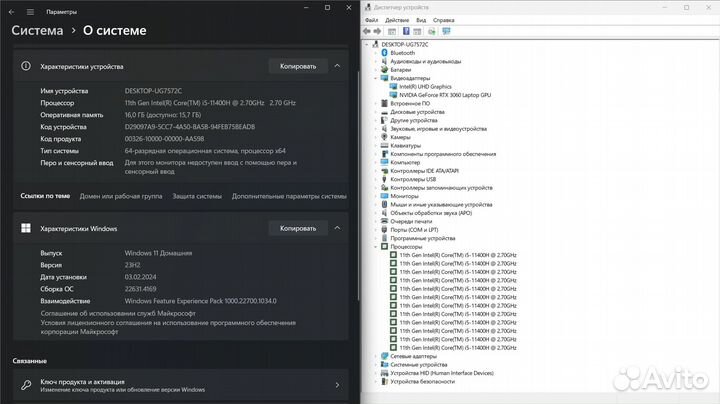The width and height of the screenshot is (720, 404).
Task: Expand the Сетевые адаптеры node
Action: pos(376,356)
